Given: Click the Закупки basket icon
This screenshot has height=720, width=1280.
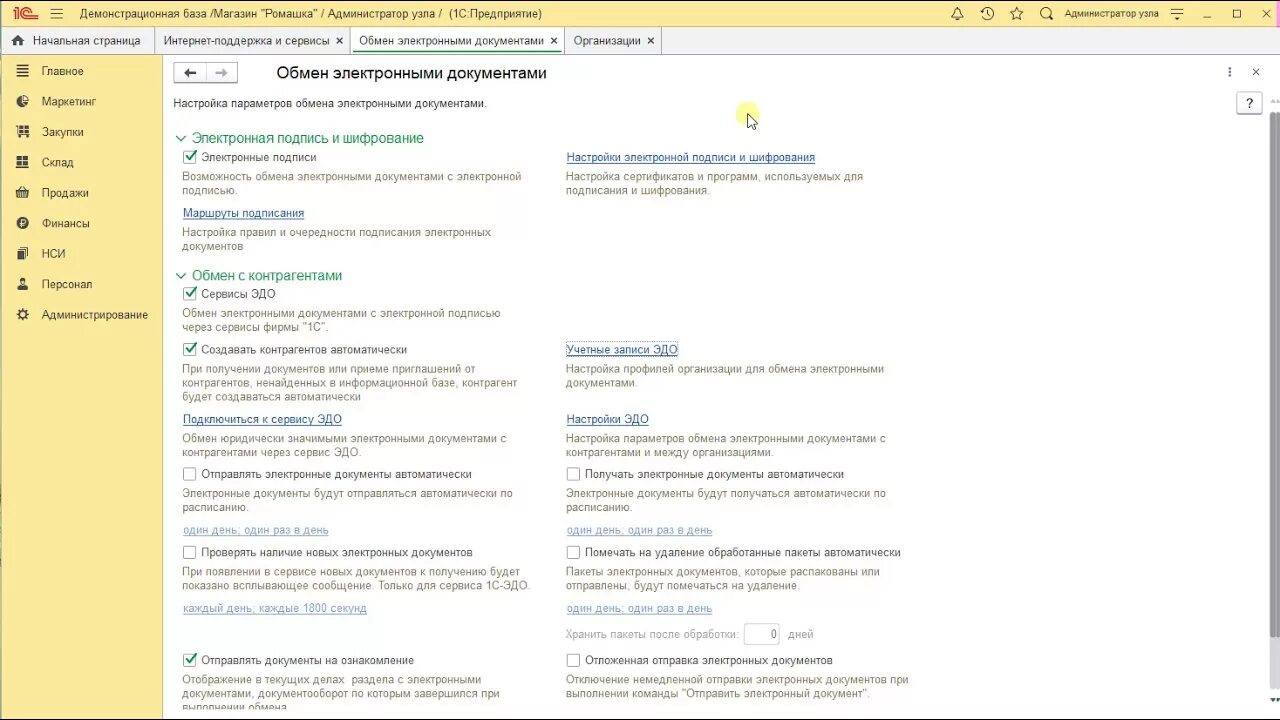Looking at the screenshot, I should [x=22, y=132].
